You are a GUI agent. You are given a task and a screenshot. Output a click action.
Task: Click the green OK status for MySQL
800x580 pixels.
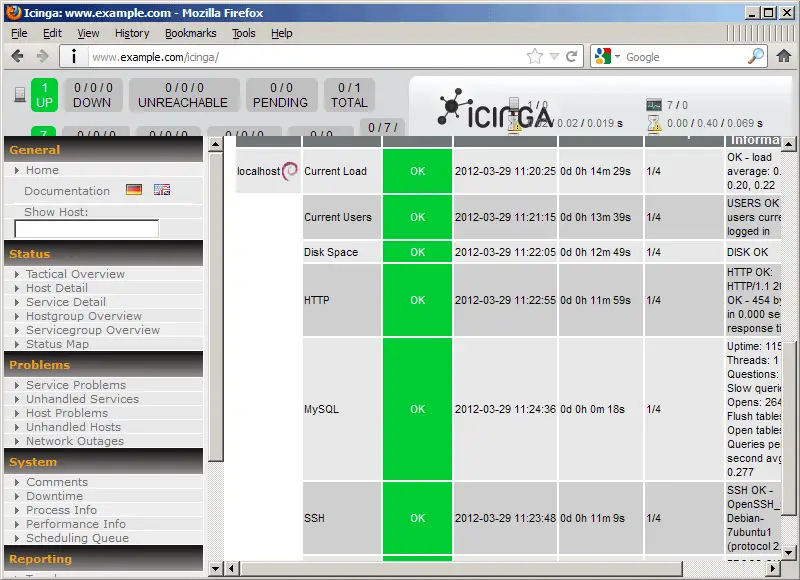pyautogui.click(x=417, y=409)
